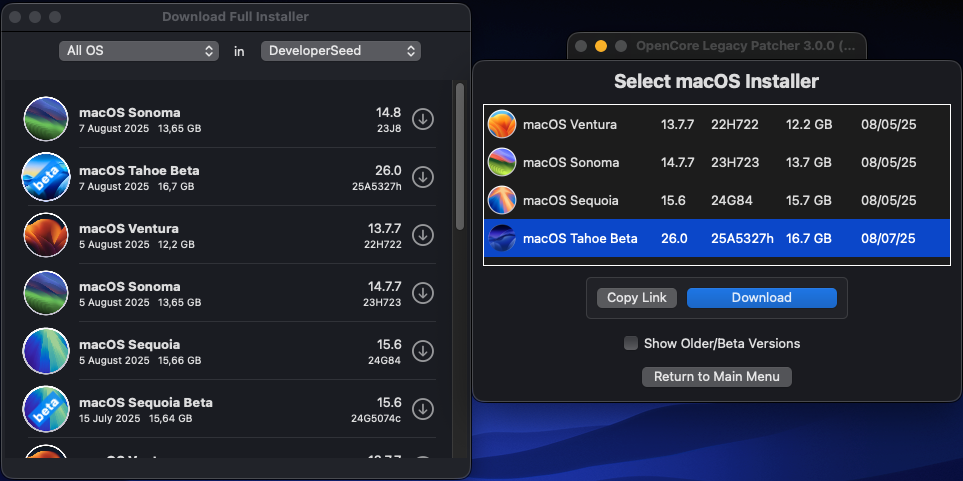Click Sonoma icon in Select macOS Installer
963x481 pixels.
point(502,163)
